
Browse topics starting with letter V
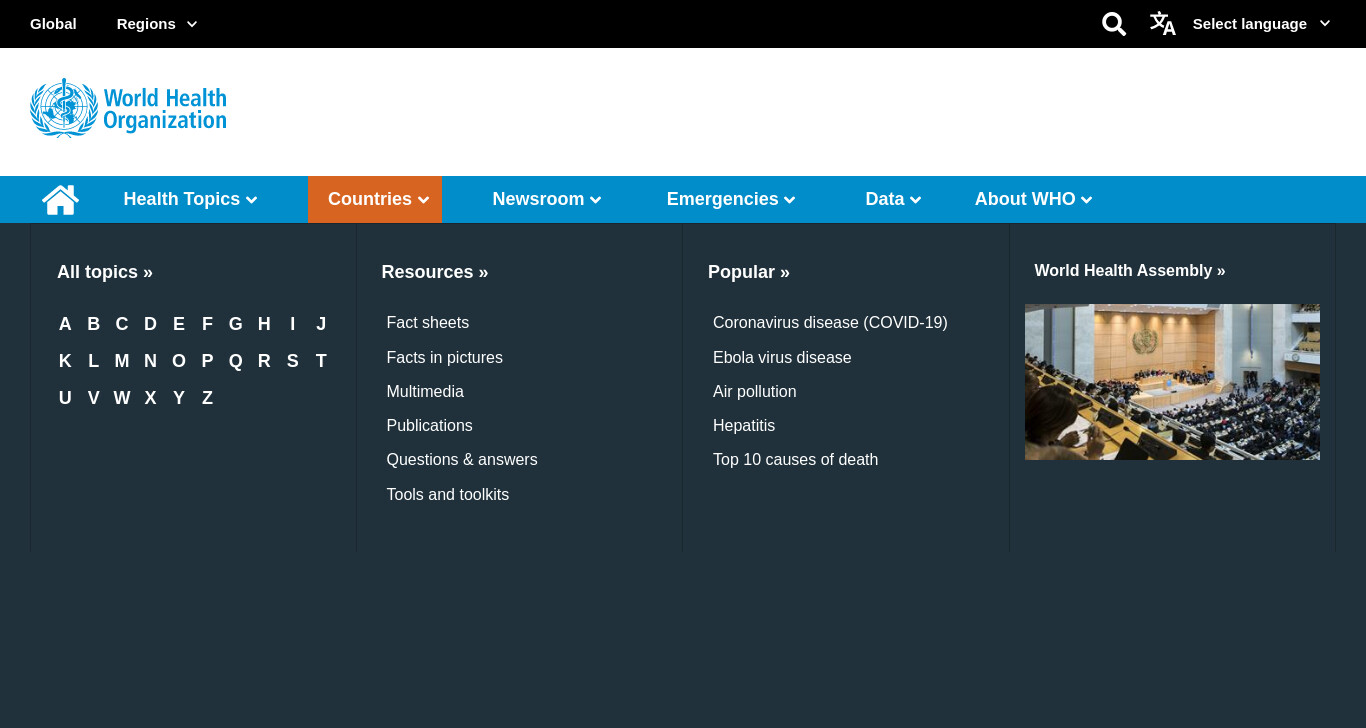pyautogui.click(x=94, y=398)
